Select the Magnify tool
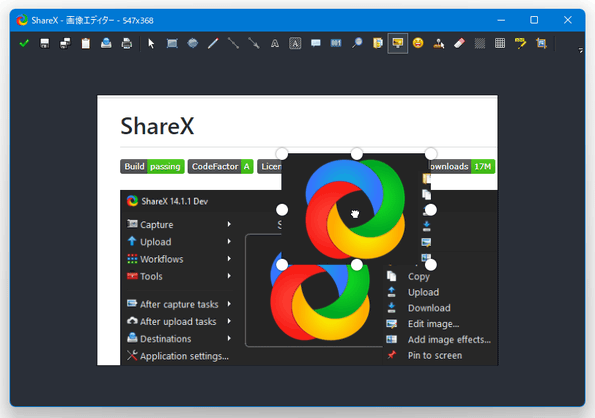Screen dimensions: 595x418 [357, 43]
